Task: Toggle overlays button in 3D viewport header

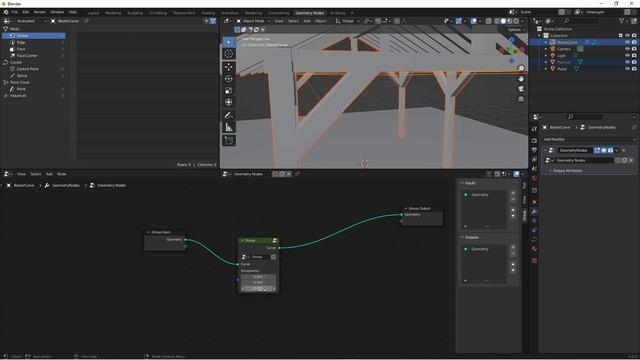Action: pyautogui.click(x=473, y=21)
